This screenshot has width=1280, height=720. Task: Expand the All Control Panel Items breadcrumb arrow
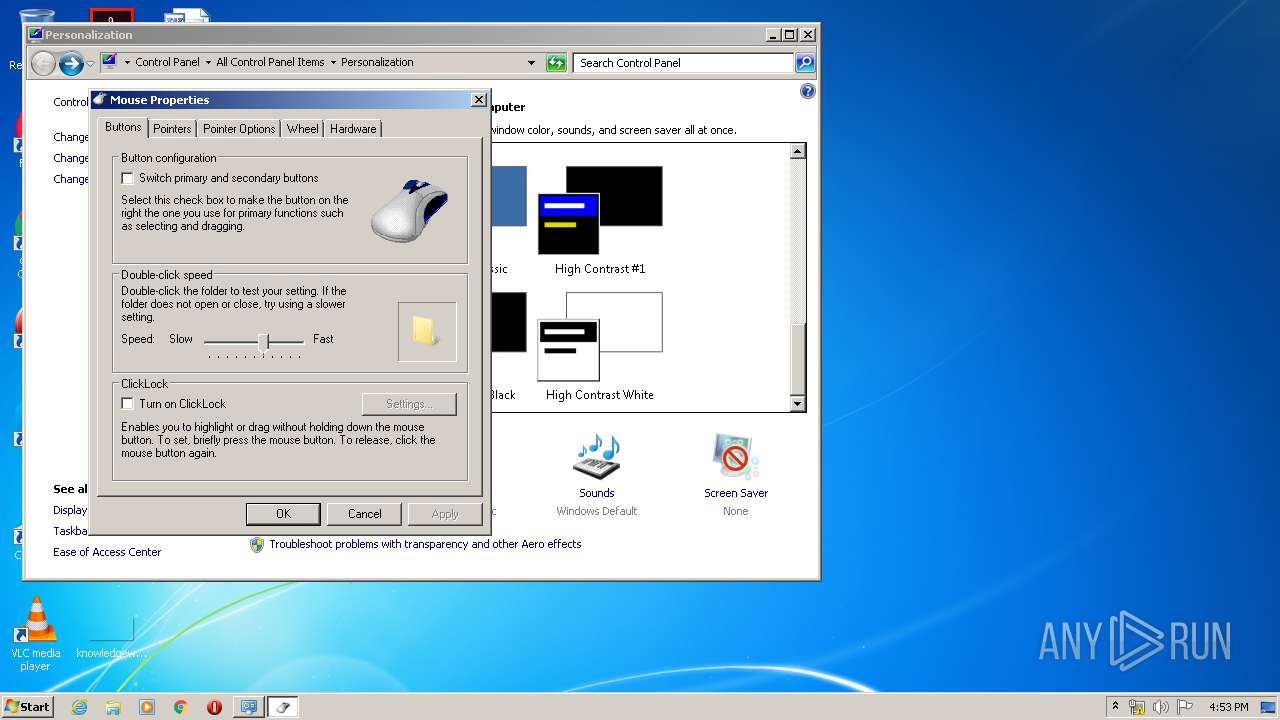pyautogui.click(x=333, y=62)
